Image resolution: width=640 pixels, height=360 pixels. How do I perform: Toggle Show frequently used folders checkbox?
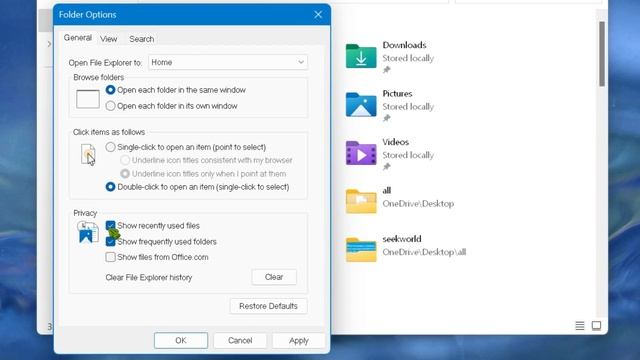pyautogui.click(x=110, y=242)
